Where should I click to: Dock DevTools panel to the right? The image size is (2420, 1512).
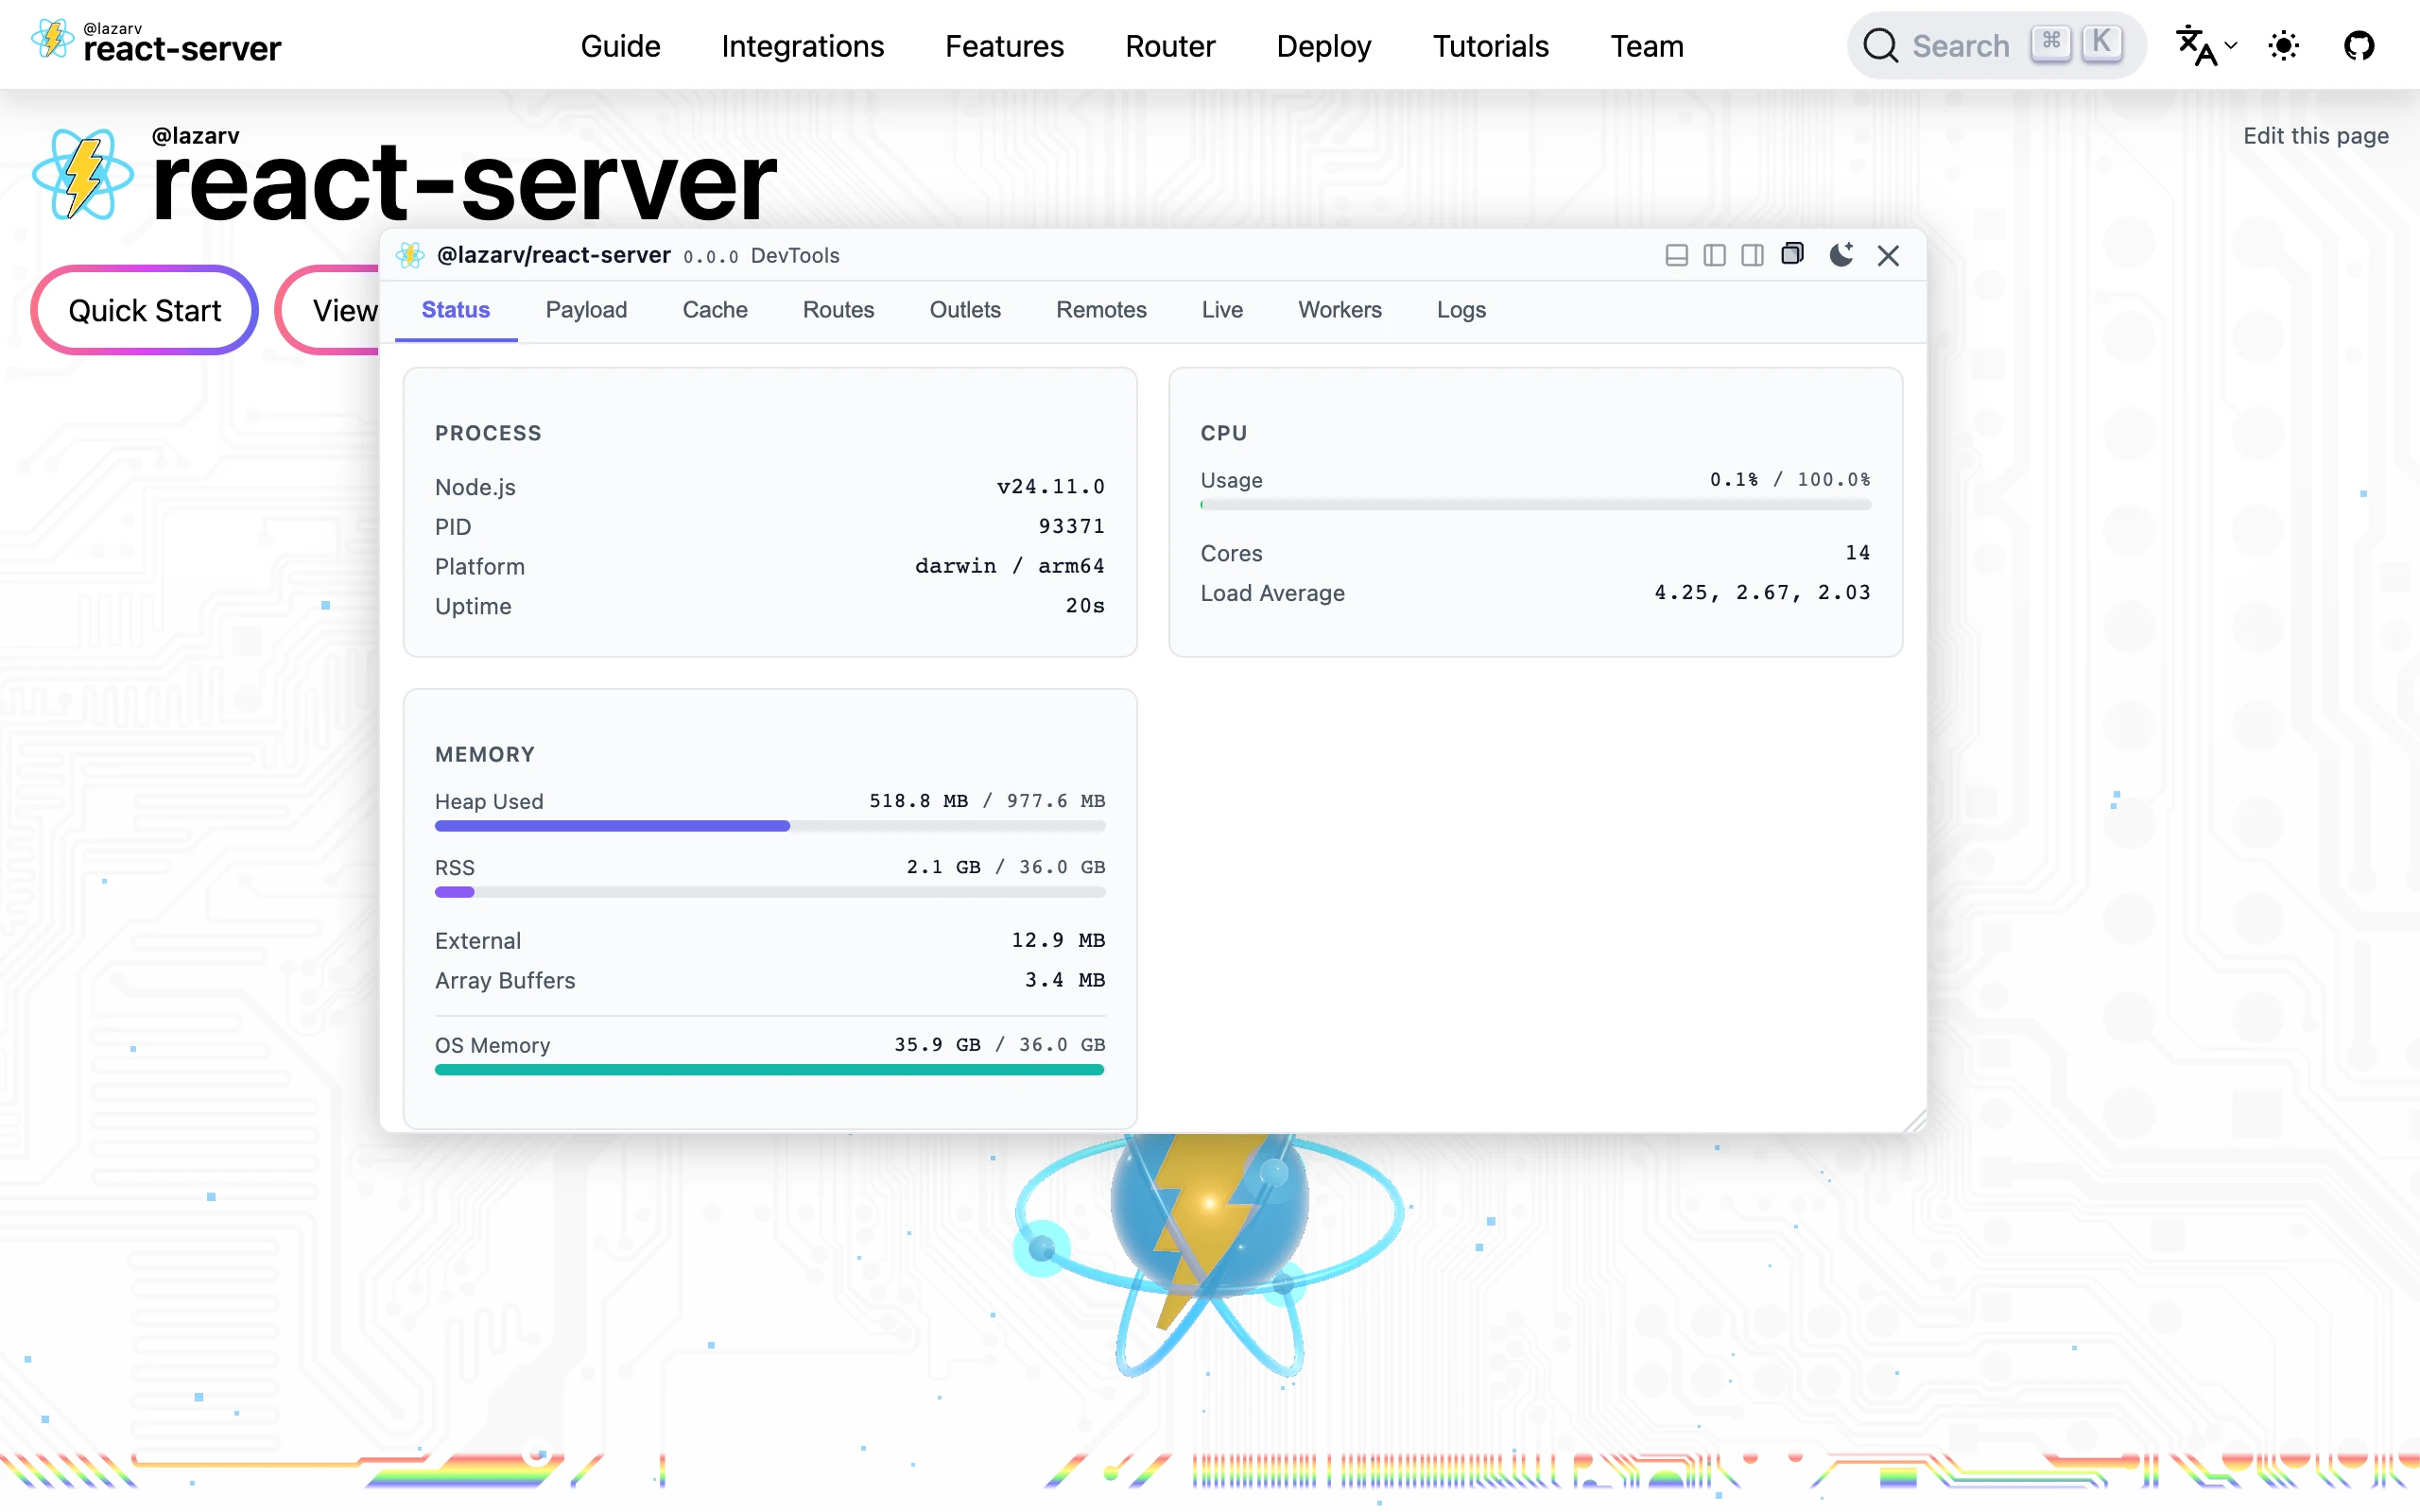[x=1752, y=256]
